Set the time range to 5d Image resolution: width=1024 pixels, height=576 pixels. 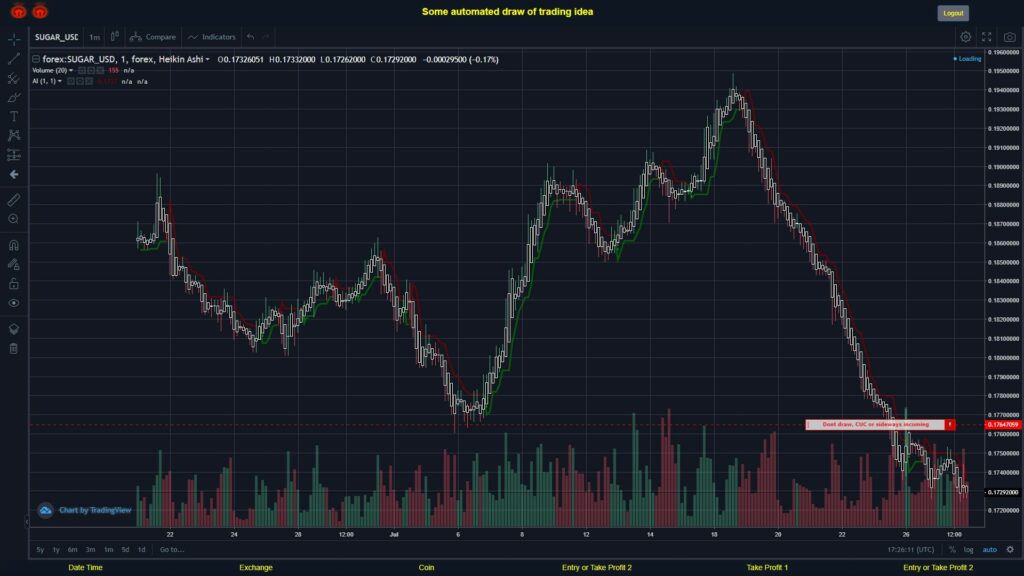click(x=125, y=549)
